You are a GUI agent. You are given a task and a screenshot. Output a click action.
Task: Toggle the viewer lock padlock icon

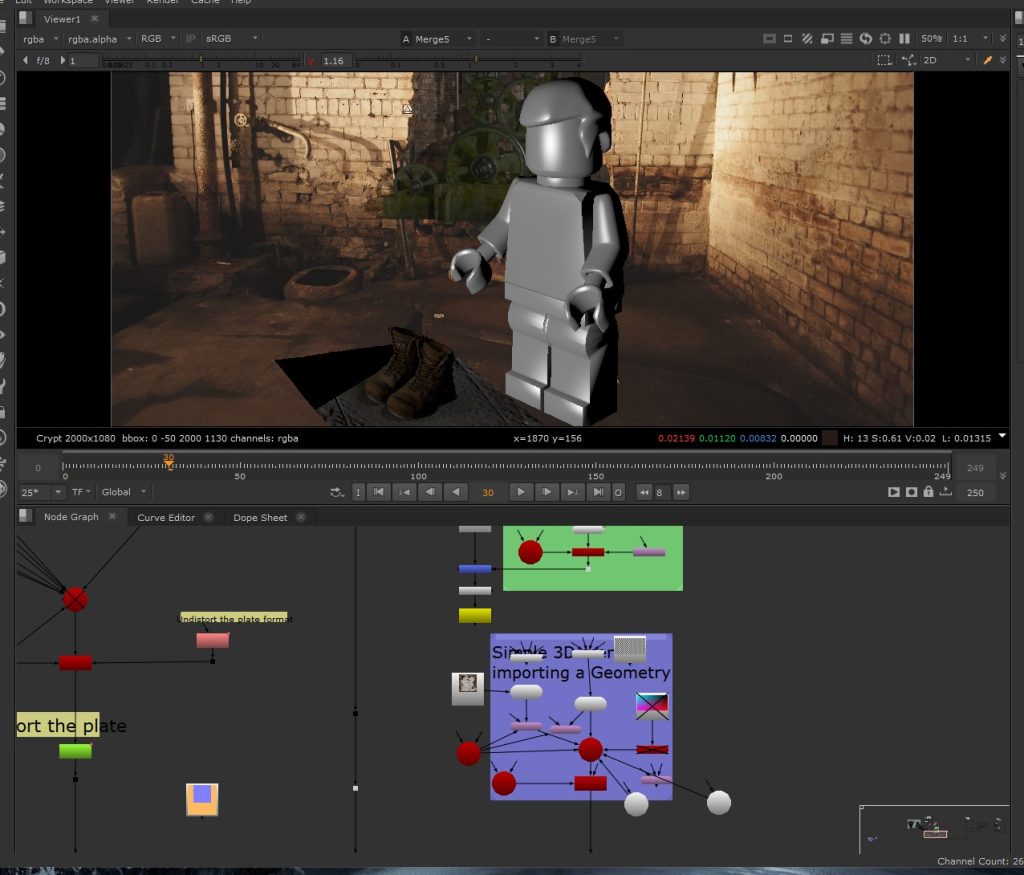pos(928,492)
